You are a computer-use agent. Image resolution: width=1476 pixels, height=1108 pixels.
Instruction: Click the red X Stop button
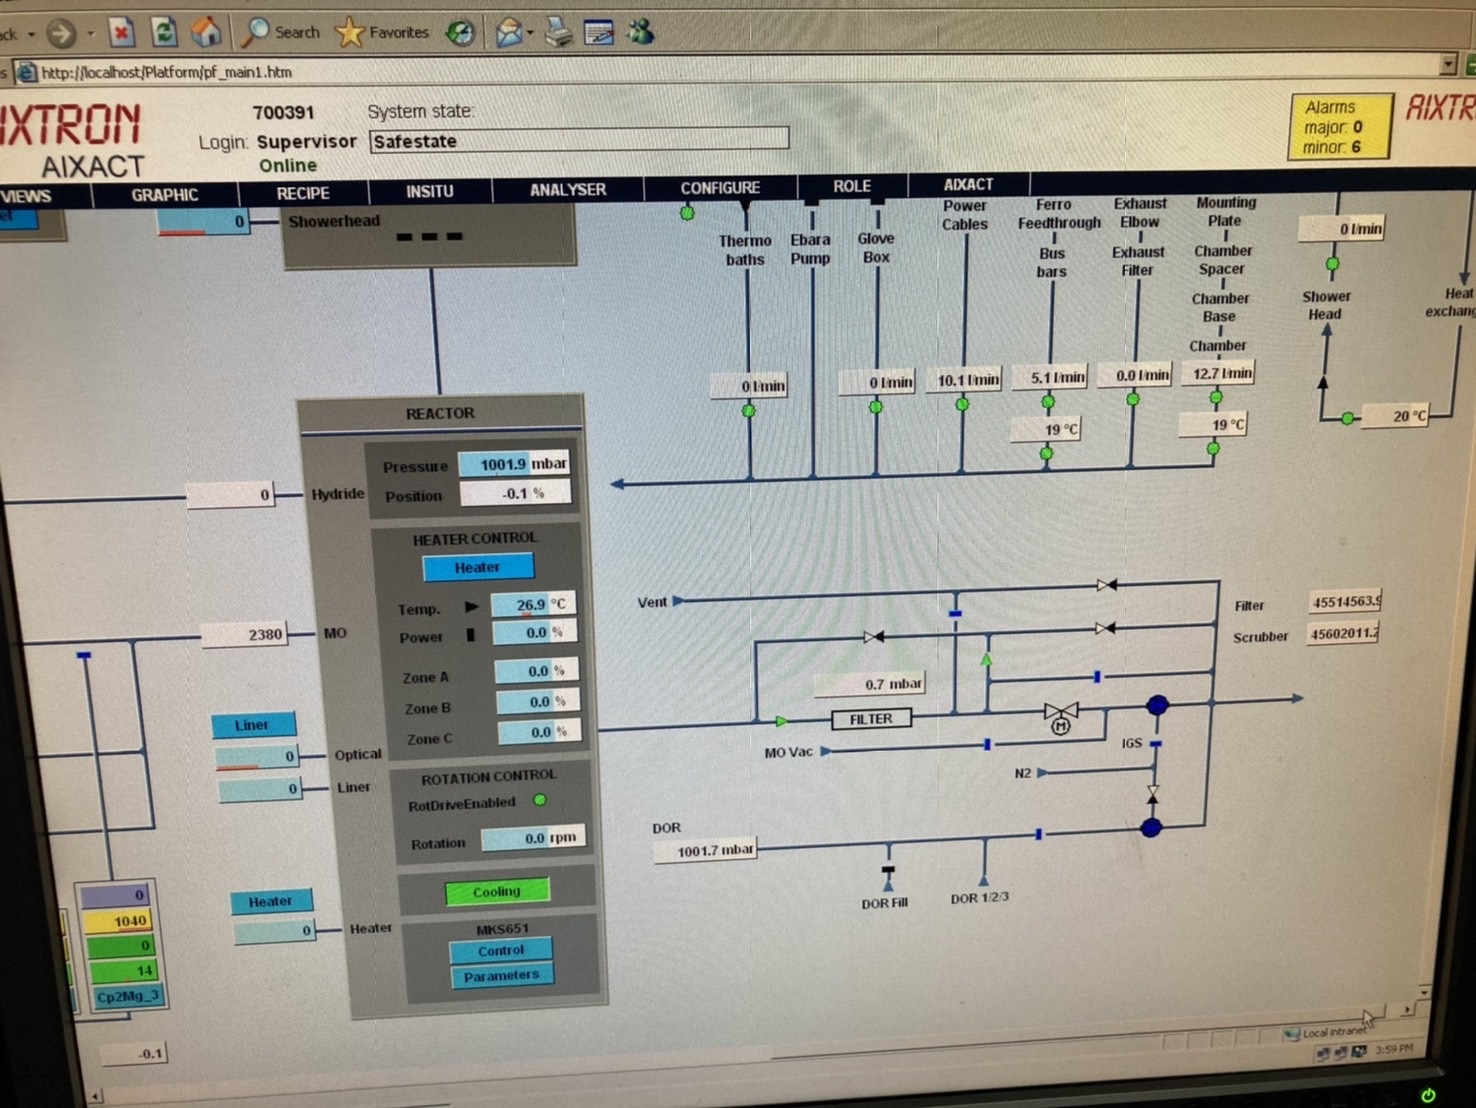pyautogui.click(x=121, y=33)
